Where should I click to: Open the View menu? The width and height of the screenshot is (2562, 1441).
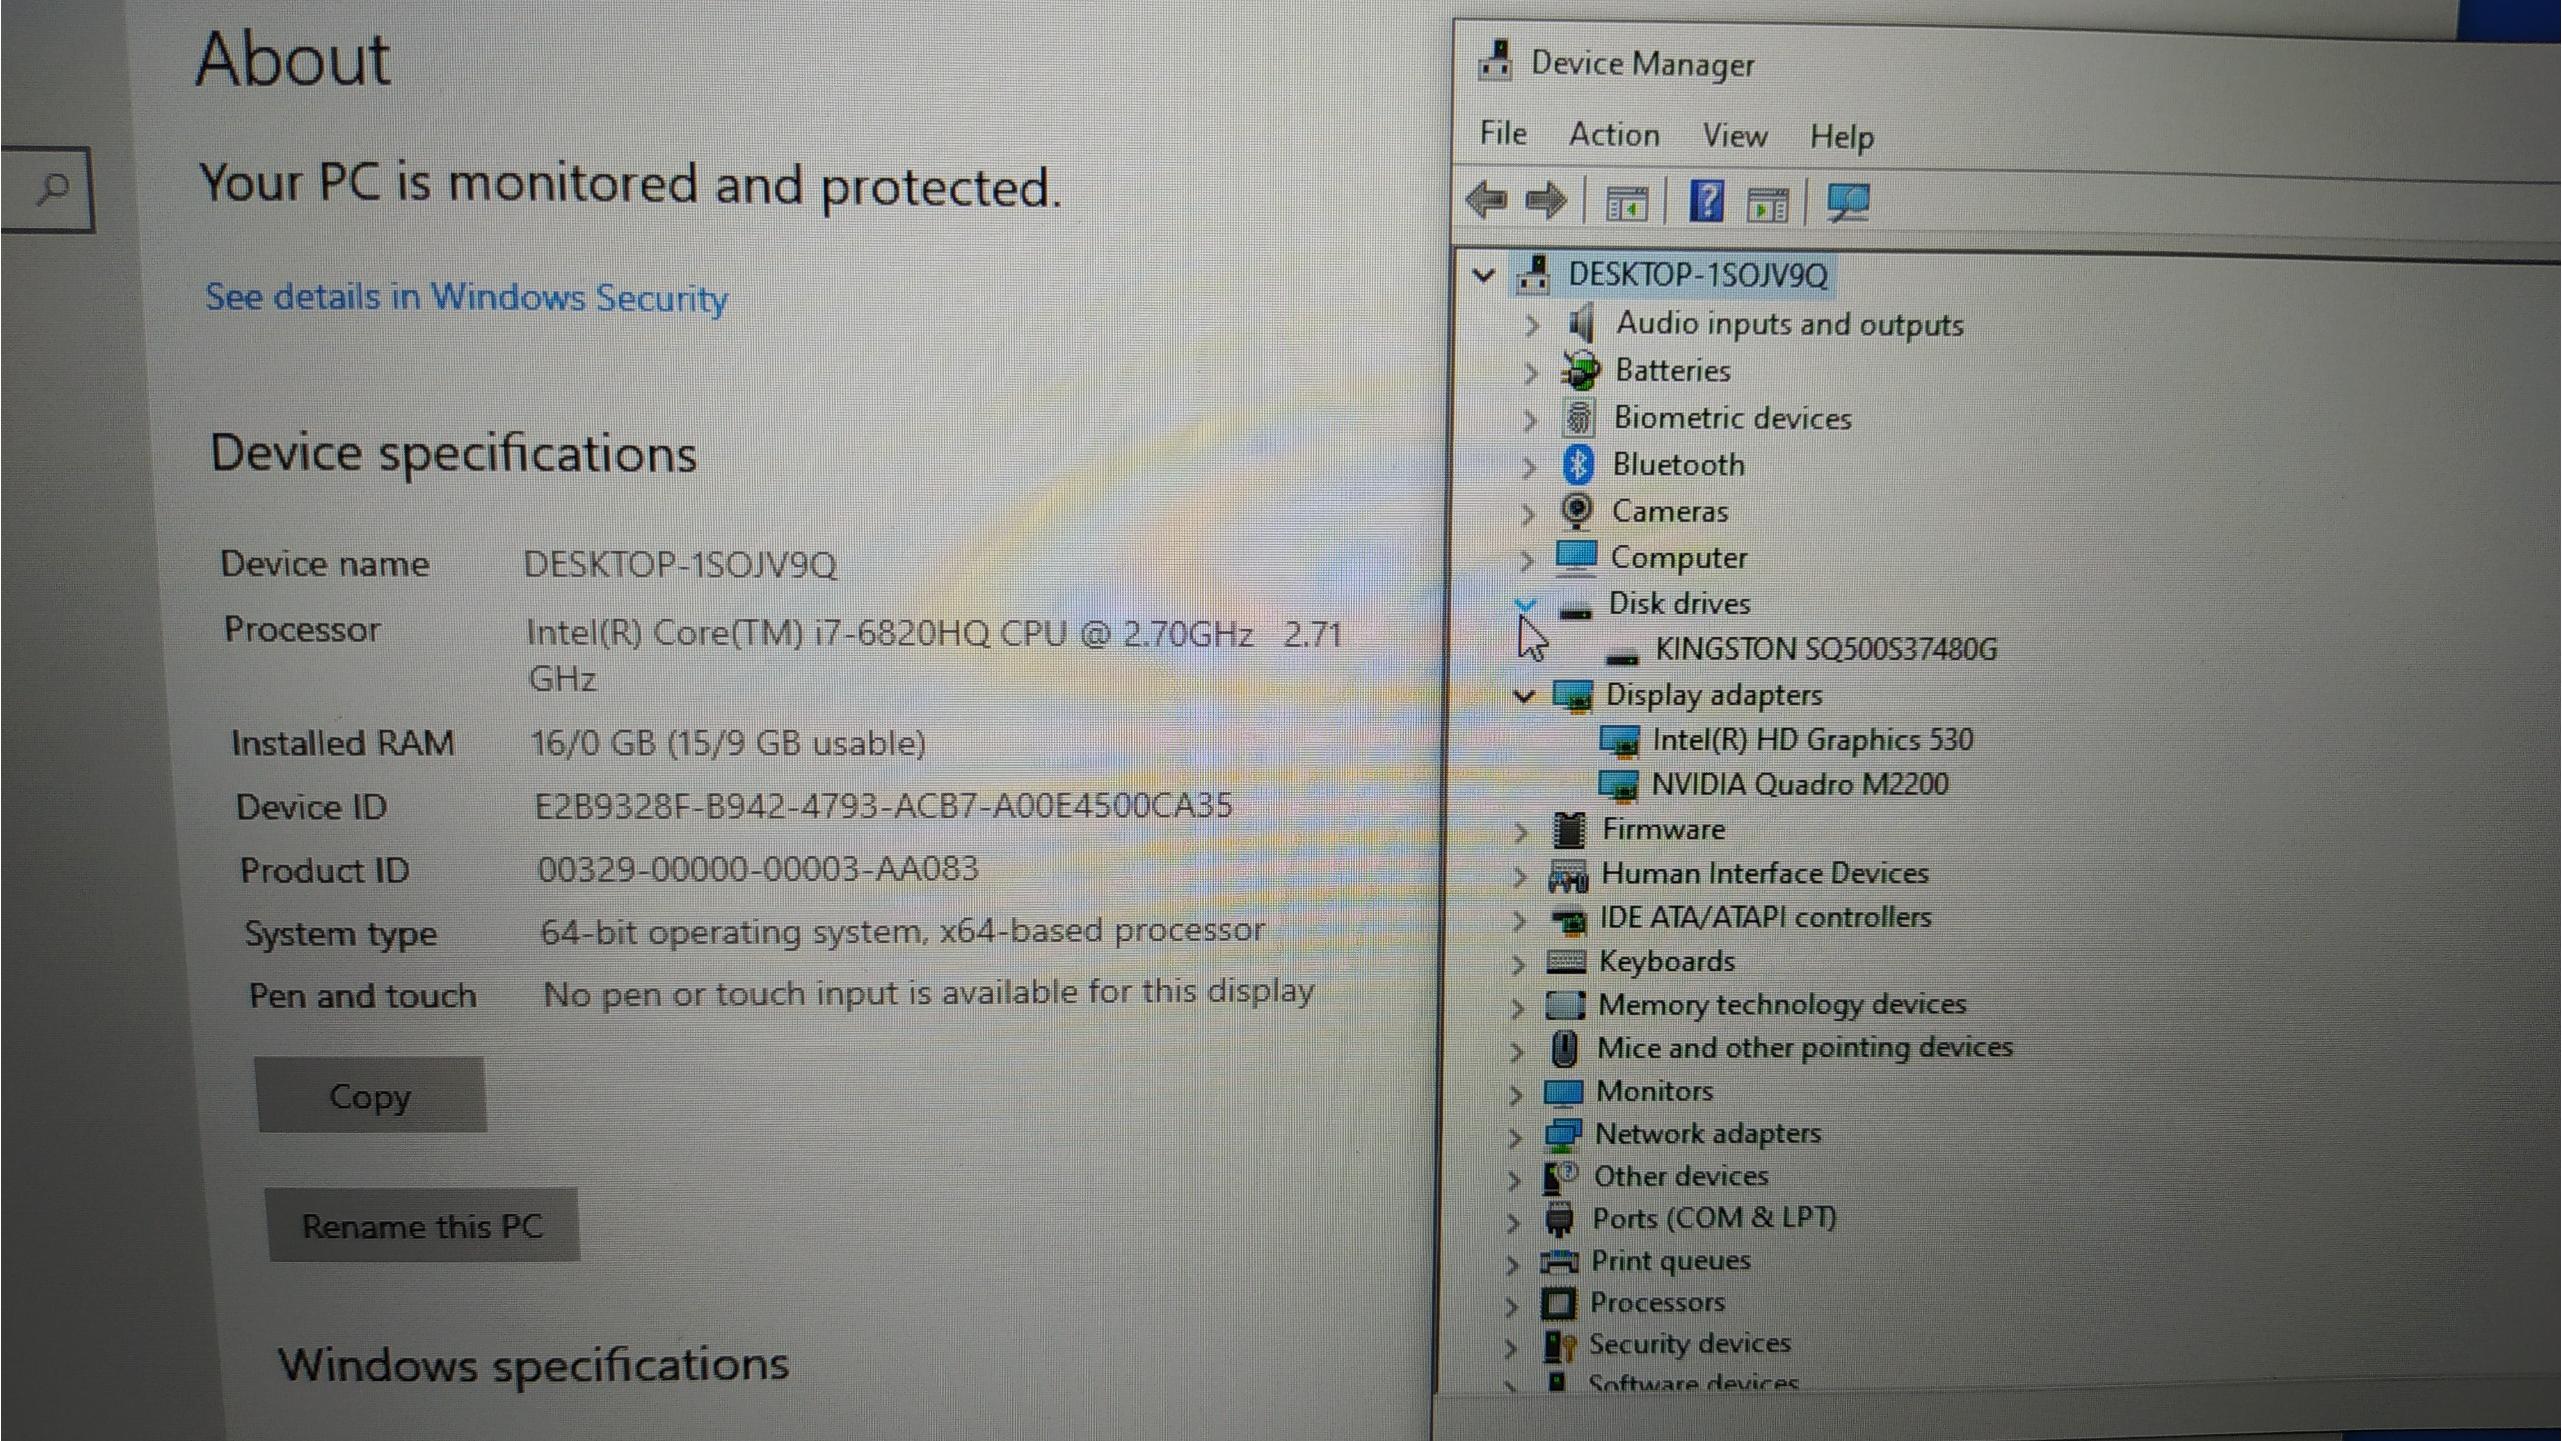point(1734,135)
